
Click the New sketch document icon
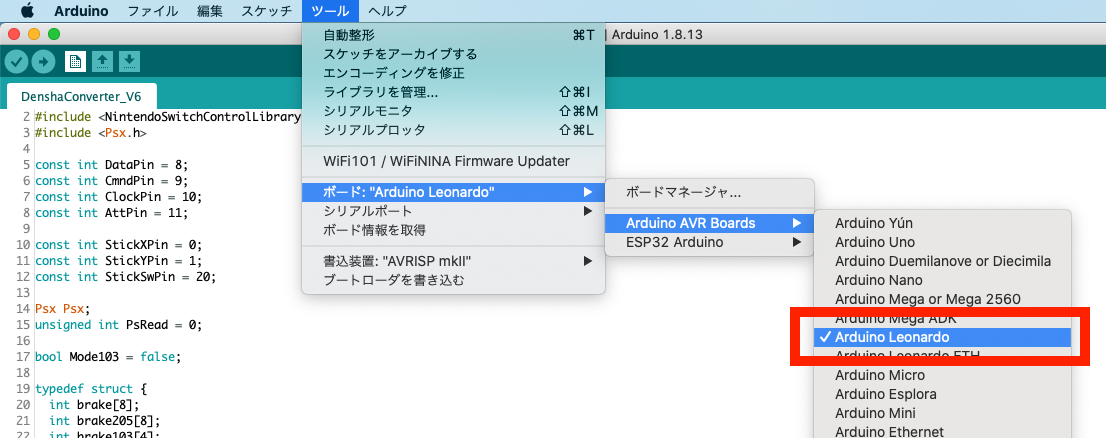pyautogui.click(x=75, y=61)
